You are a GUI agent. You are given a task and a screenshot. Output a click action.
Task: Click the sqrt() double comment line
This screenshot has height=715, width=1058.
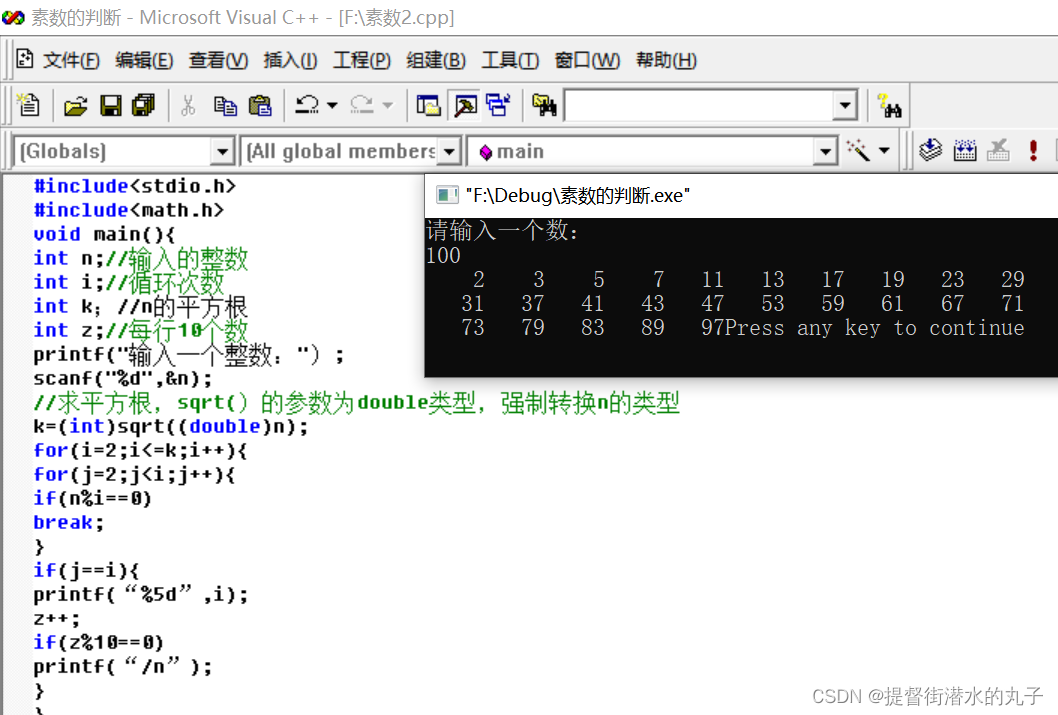point(356,403)
